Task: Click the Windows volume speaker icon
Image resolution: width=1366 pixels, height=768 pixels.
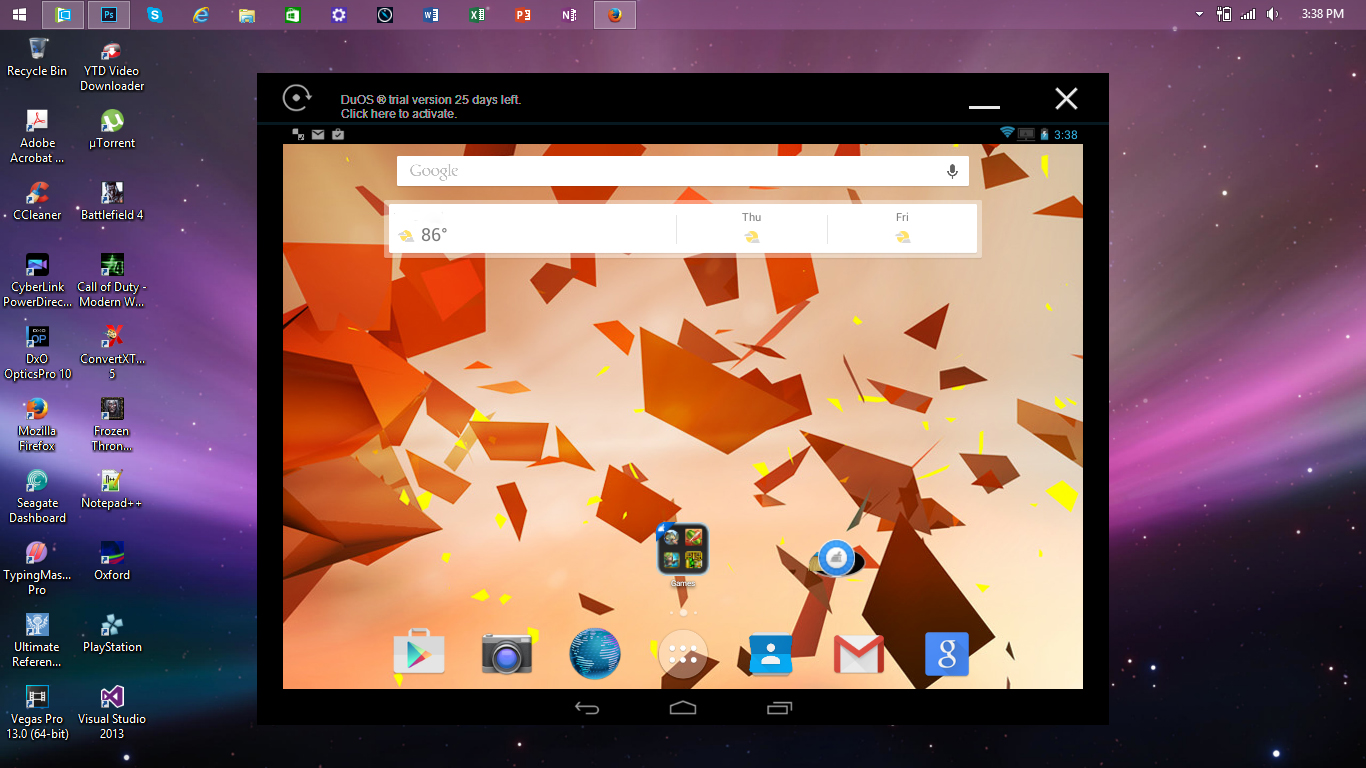Action: (x=1273, y=14)
